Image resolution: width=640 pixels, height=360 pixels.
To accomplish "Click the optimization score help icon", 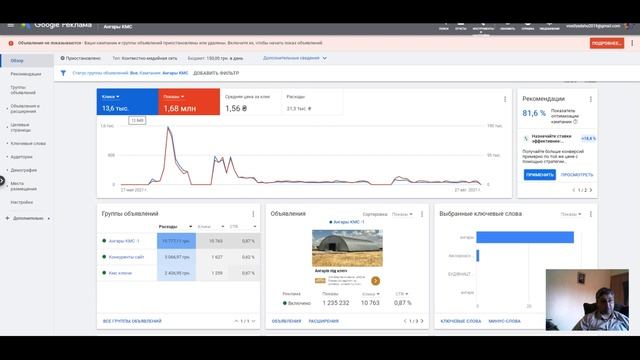I will tap(576, 122).
